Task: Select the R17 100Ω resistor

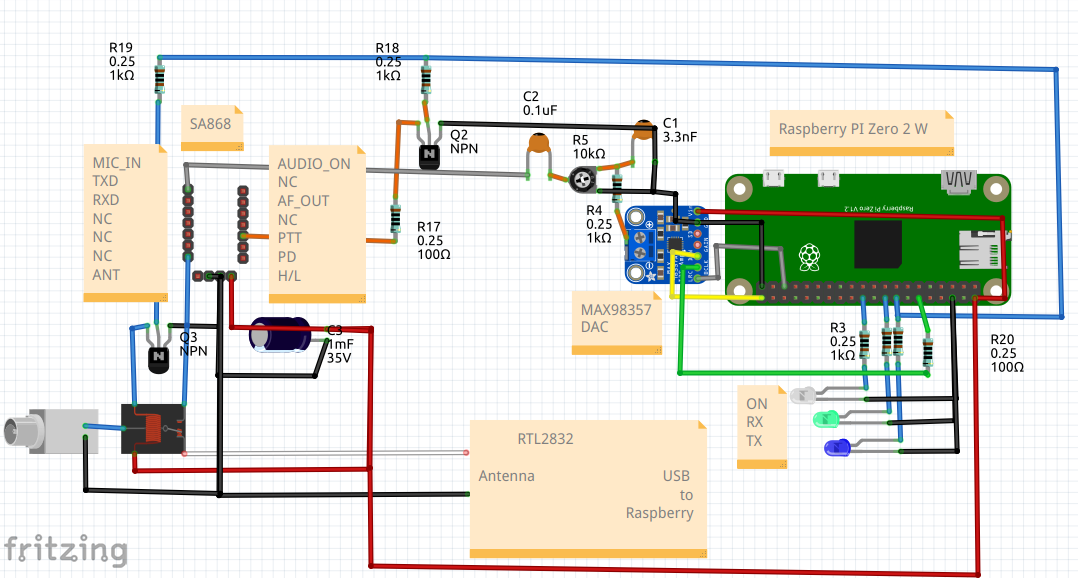Action: (x=396, y=217)
